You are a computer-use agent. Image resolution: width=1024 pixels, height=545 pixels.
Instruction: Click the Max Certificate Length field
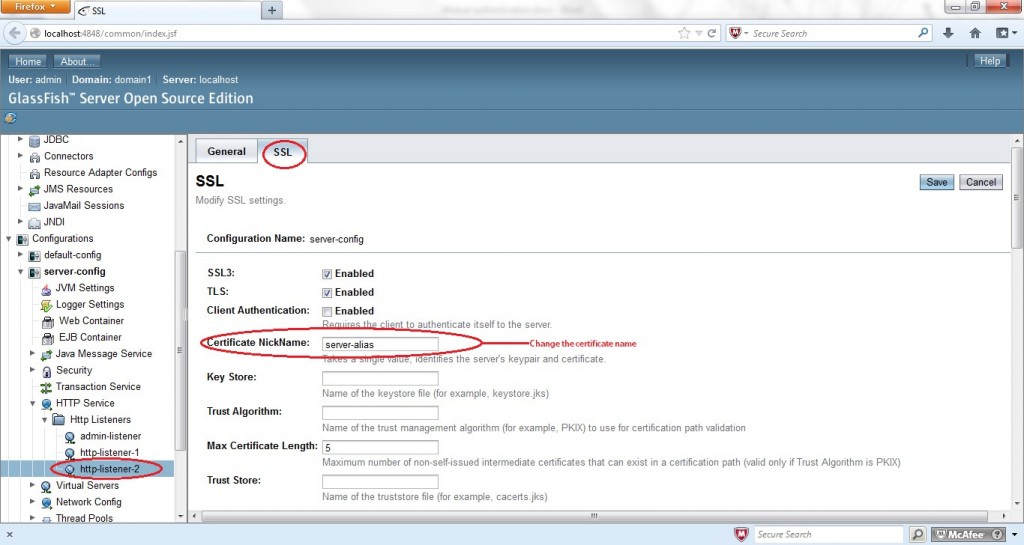coord(380,447)
